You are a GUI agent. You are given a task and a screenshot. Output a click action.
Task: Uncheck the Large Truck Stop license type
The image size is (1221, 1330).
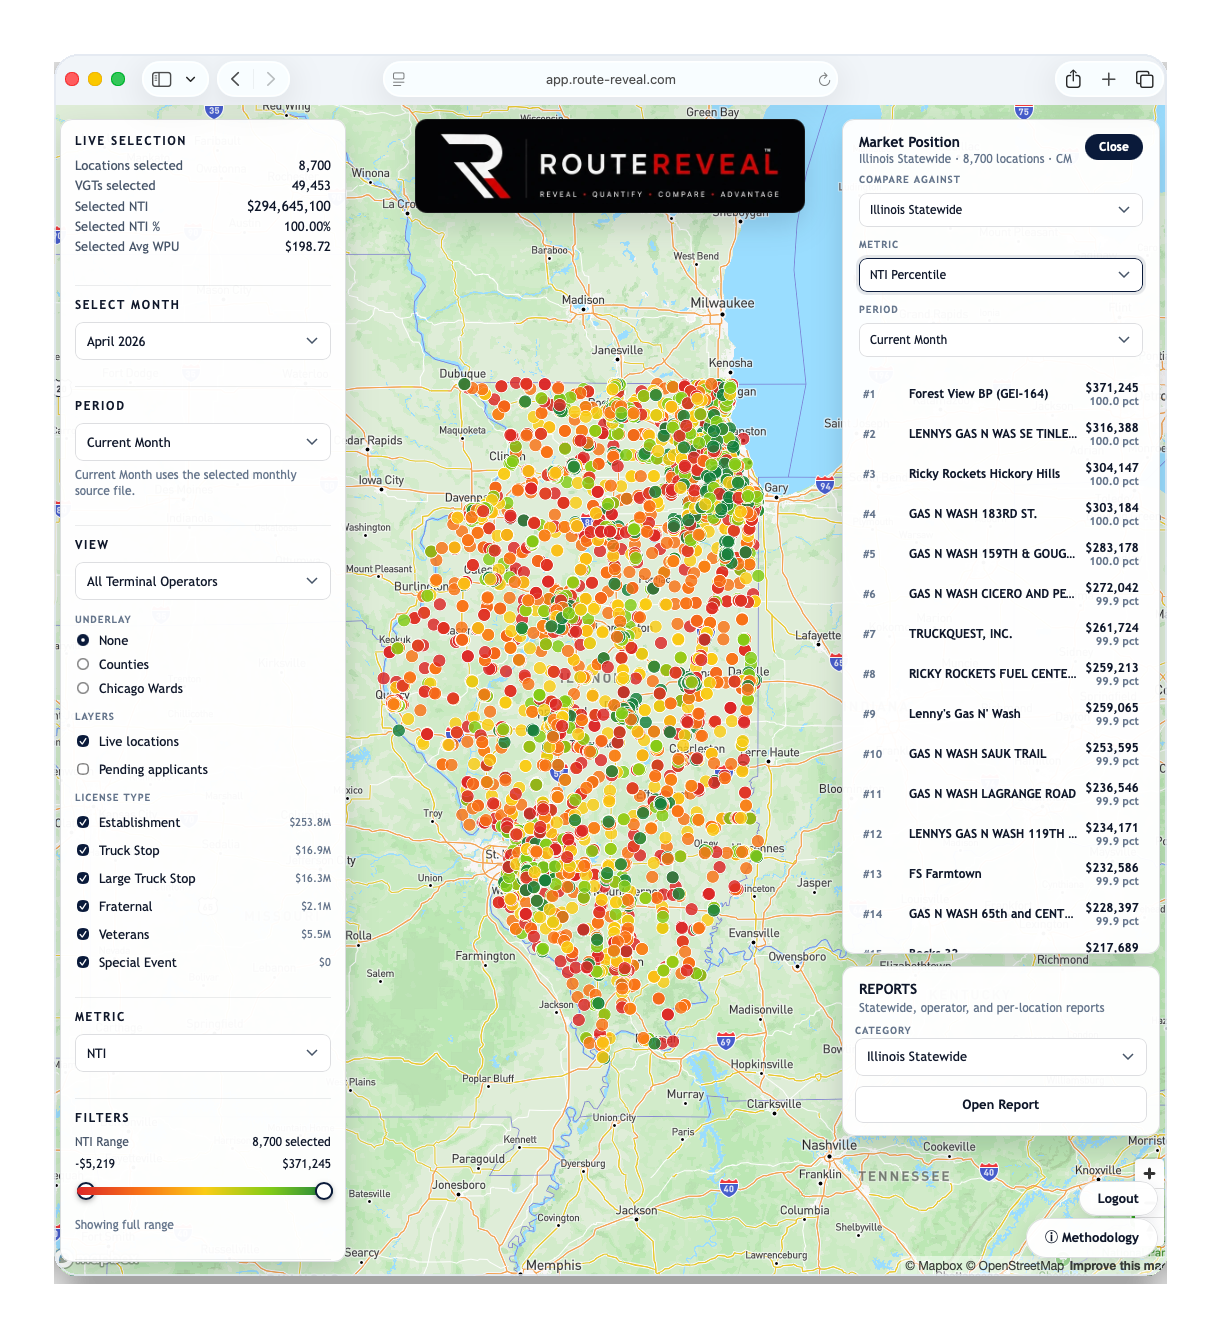83,878
